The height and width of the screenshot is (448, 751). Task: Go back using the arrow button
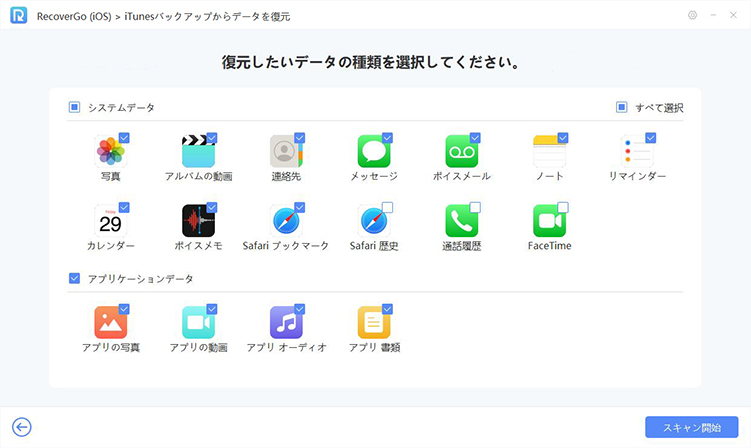[22, 427]
